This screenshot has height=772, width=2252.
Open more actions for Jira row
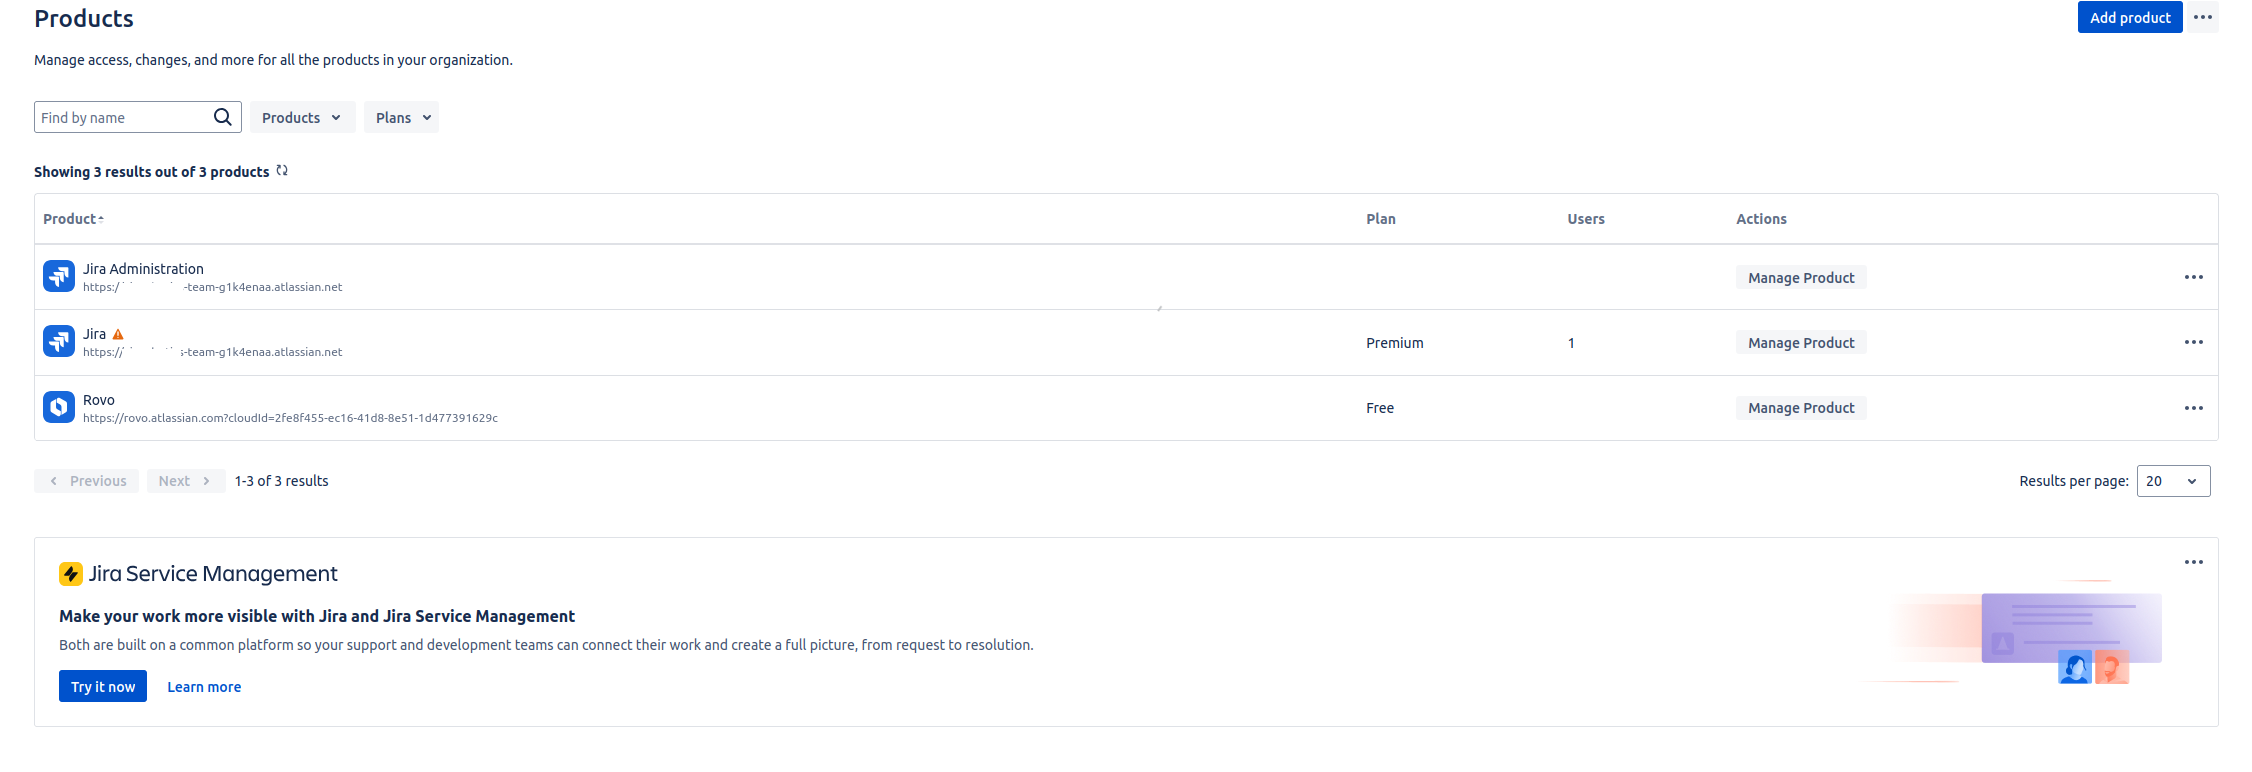tap(2194, 342)
